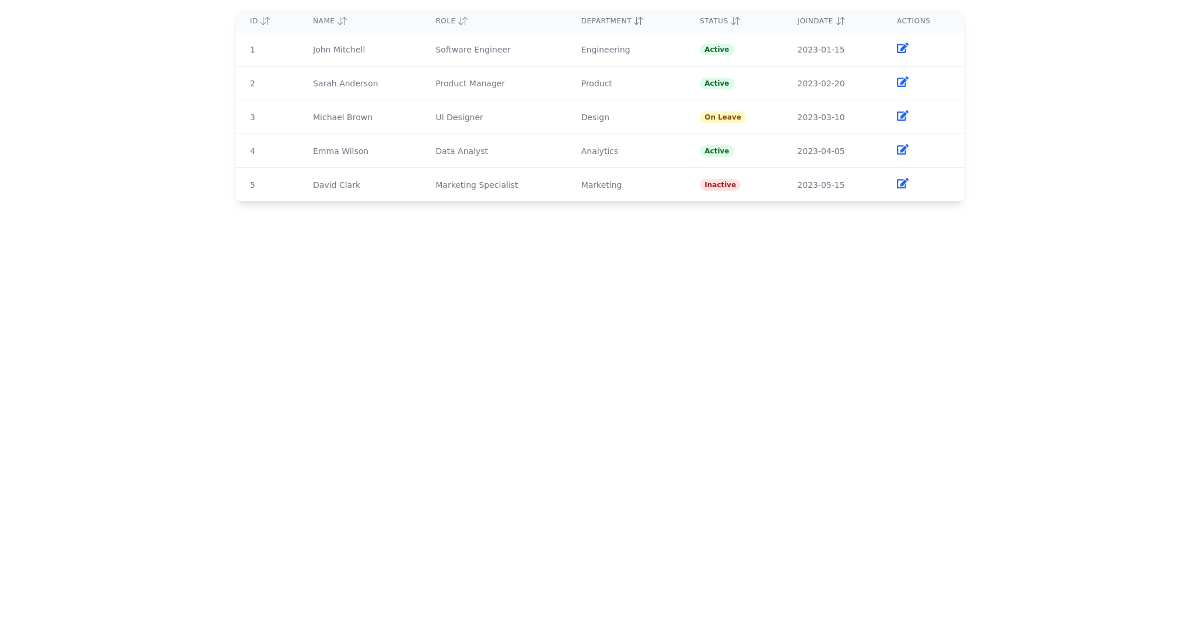The width and height of the screenshot is (1200, 630).
Task: Click Emma Wilson's name in the table
Action: 340,151
